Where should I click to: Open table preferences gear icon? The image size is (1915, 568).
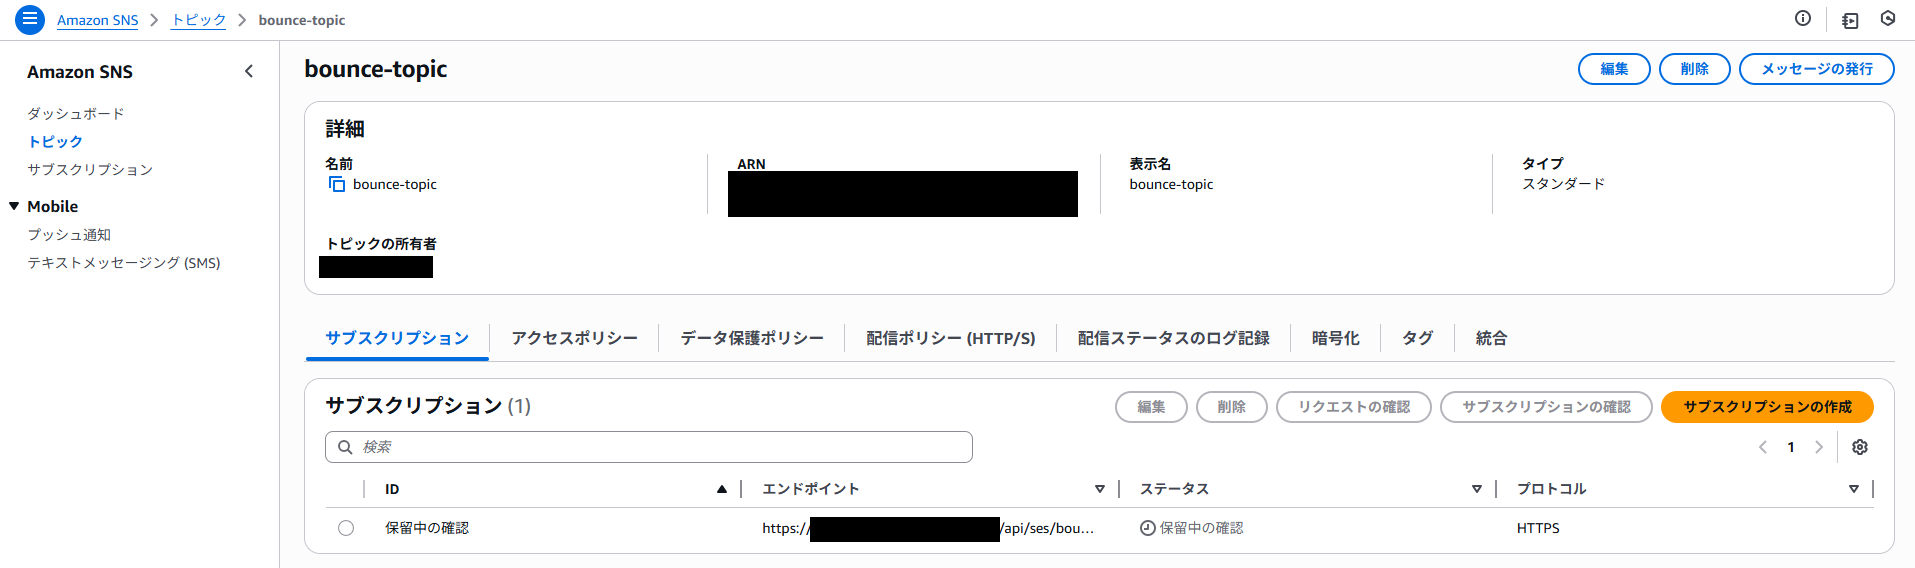coord(1859,447)
